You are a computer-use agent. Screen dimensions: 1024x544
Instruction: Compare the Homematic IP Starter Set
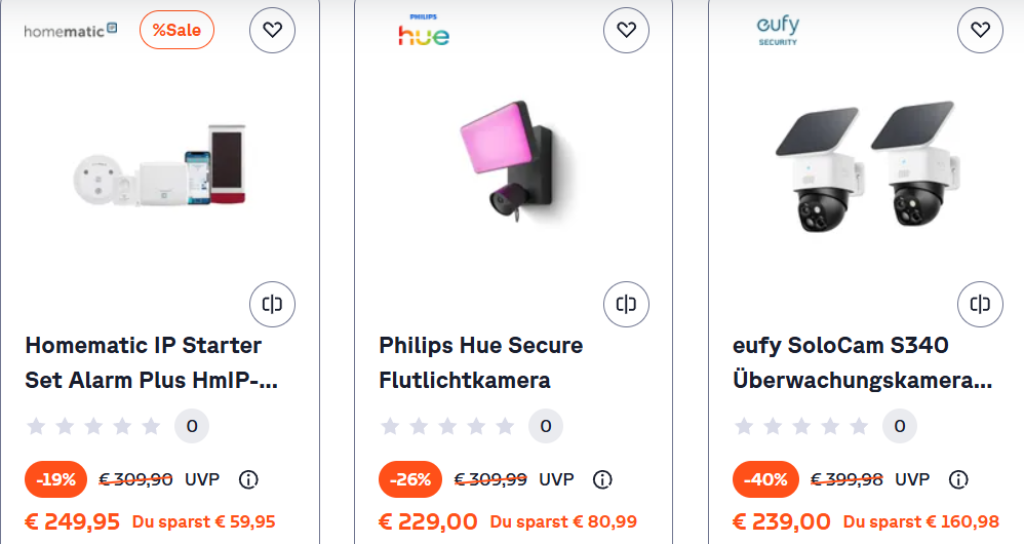tap(272, 304)
